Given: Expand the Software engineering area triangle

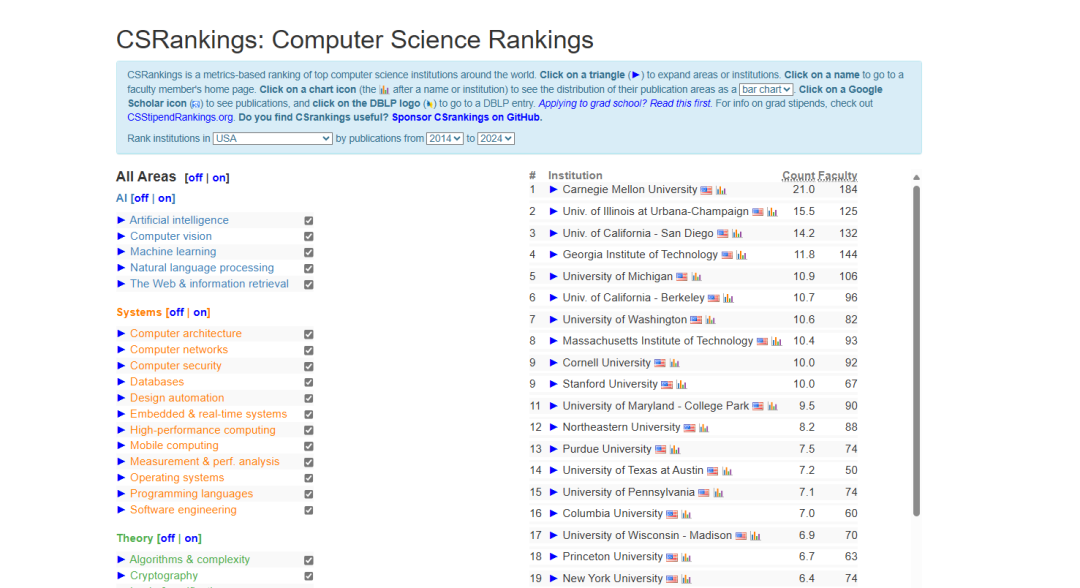Looking at the screenshot, I should tap(121, 510).
